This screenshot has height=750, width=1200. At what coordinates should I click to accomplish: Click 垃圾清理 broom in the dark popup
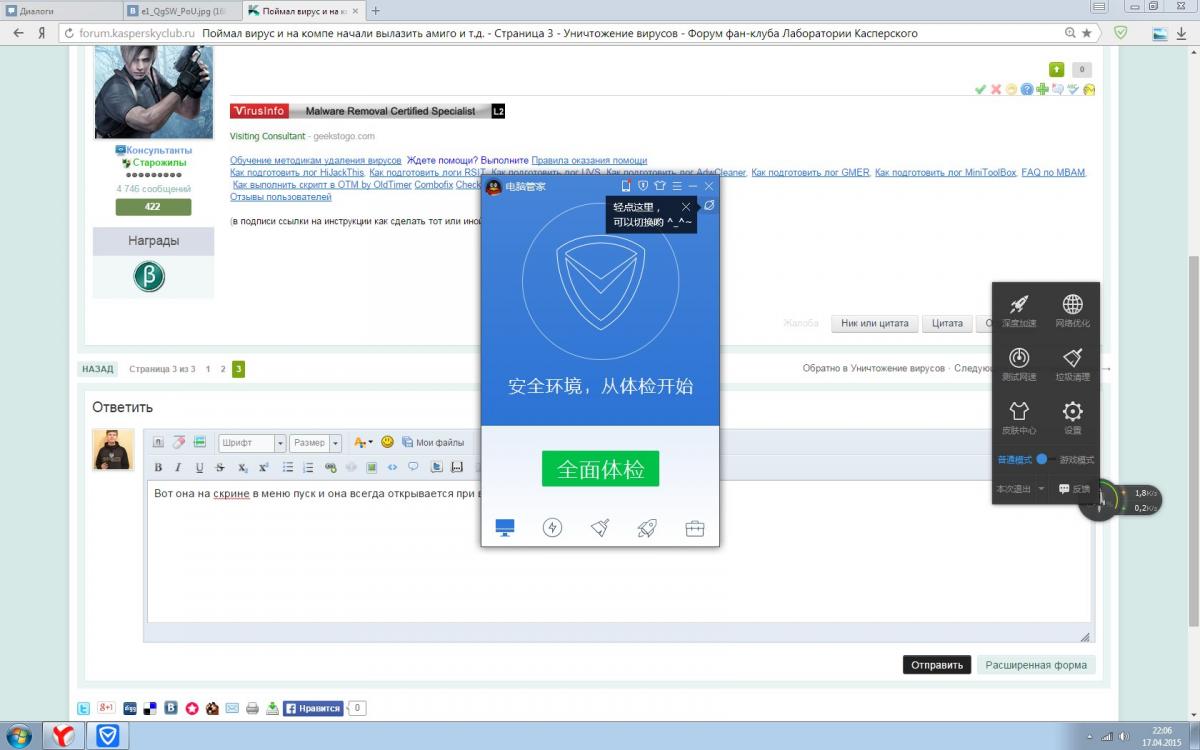pyautogui.click(x=1072, y=364)
